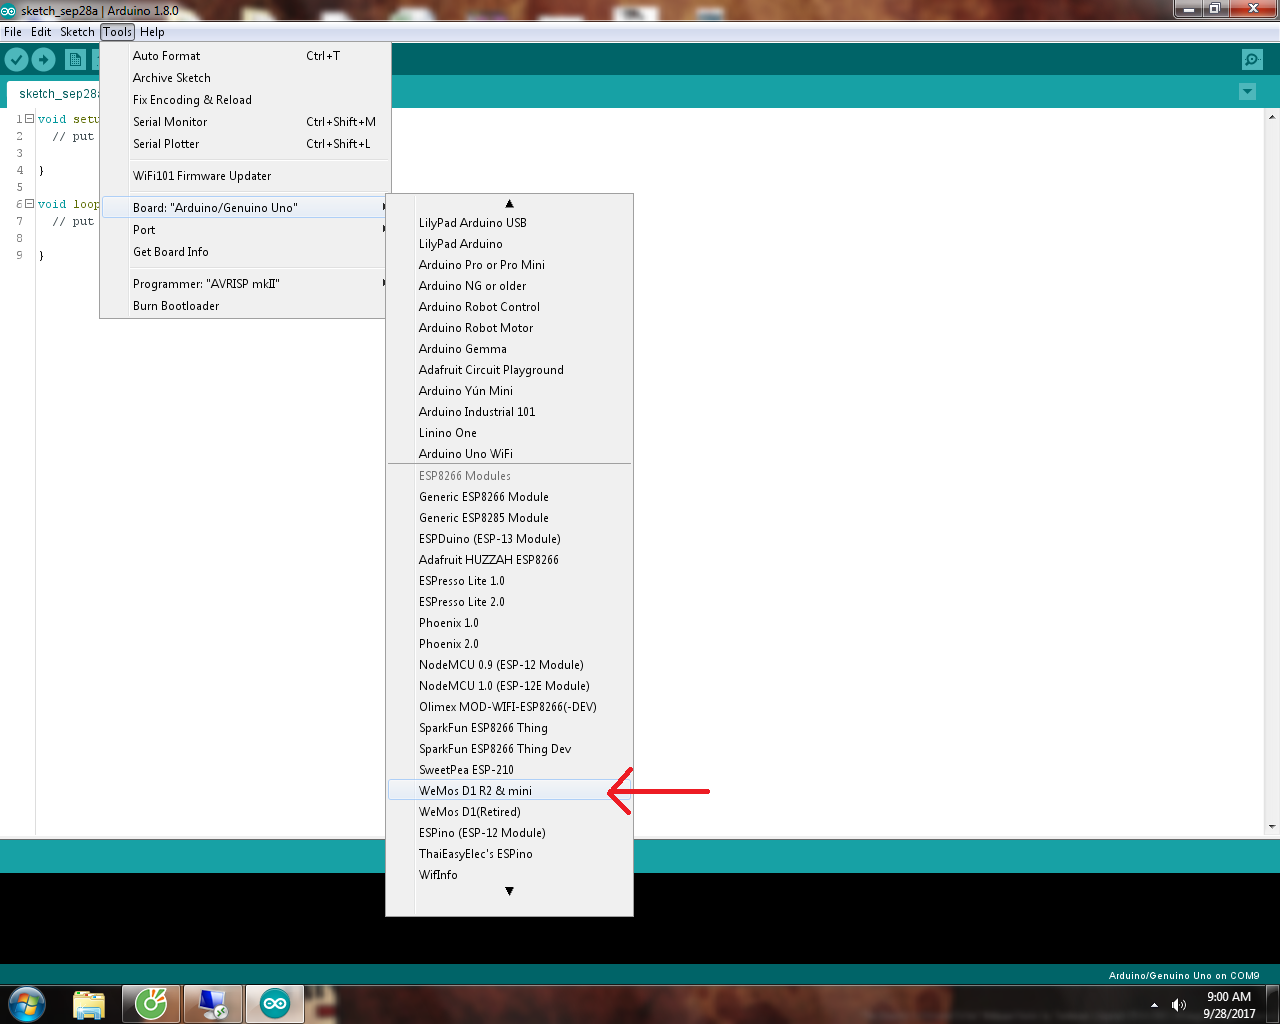Pick Arduino NG or older
Image resolution: width=1280 pixels, height=1024 pixels.
click(509, 286)
